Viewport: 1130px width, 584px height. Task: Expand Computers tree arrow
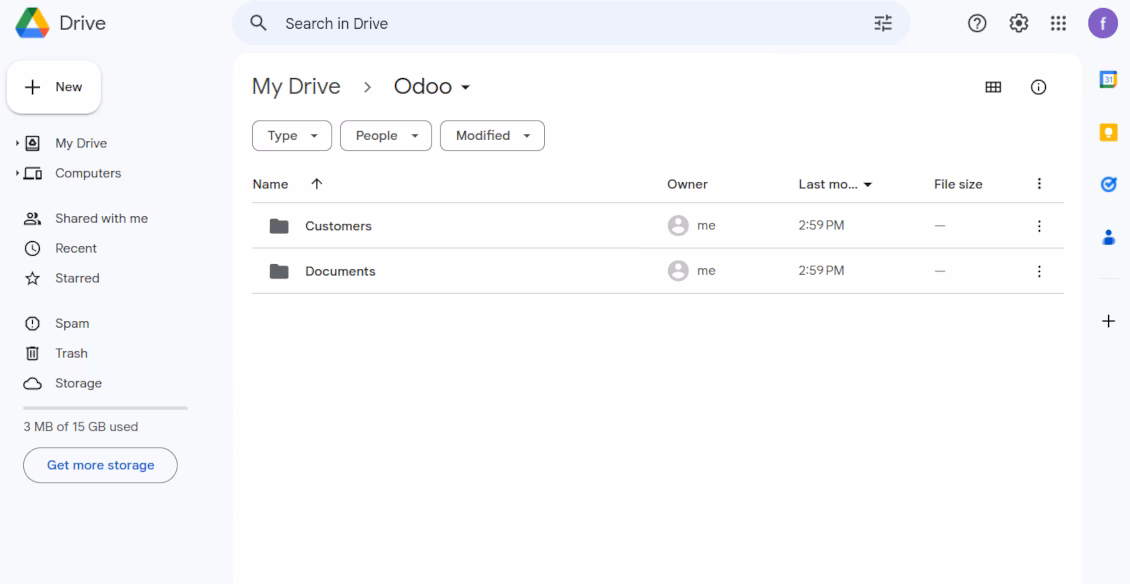17,173
